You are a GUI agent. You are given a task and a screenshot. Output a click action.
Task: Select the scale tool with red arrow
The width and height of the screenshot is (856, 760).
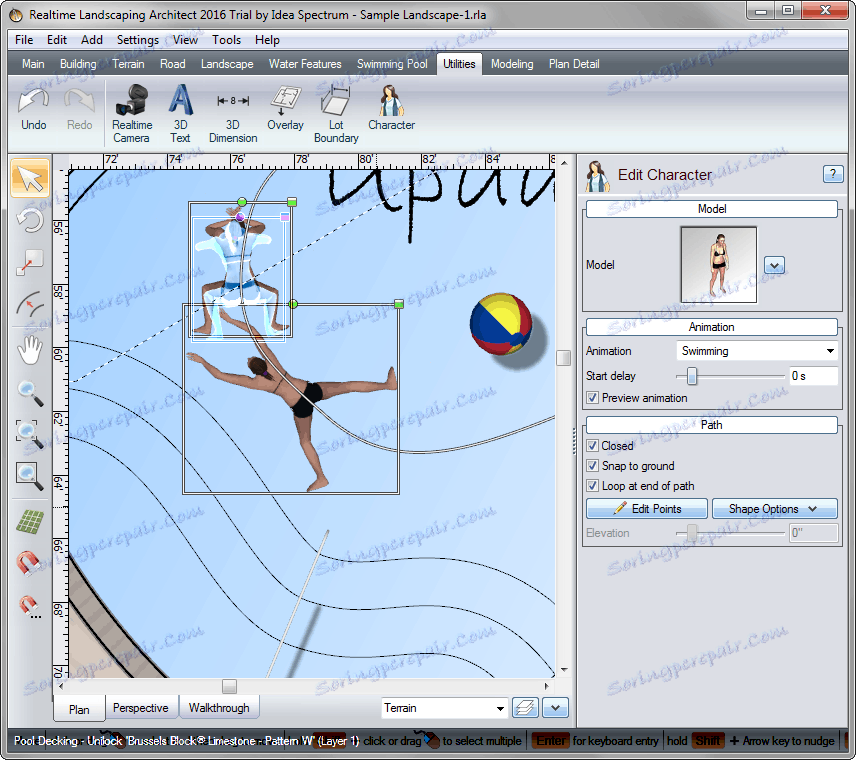coord(30,263)
